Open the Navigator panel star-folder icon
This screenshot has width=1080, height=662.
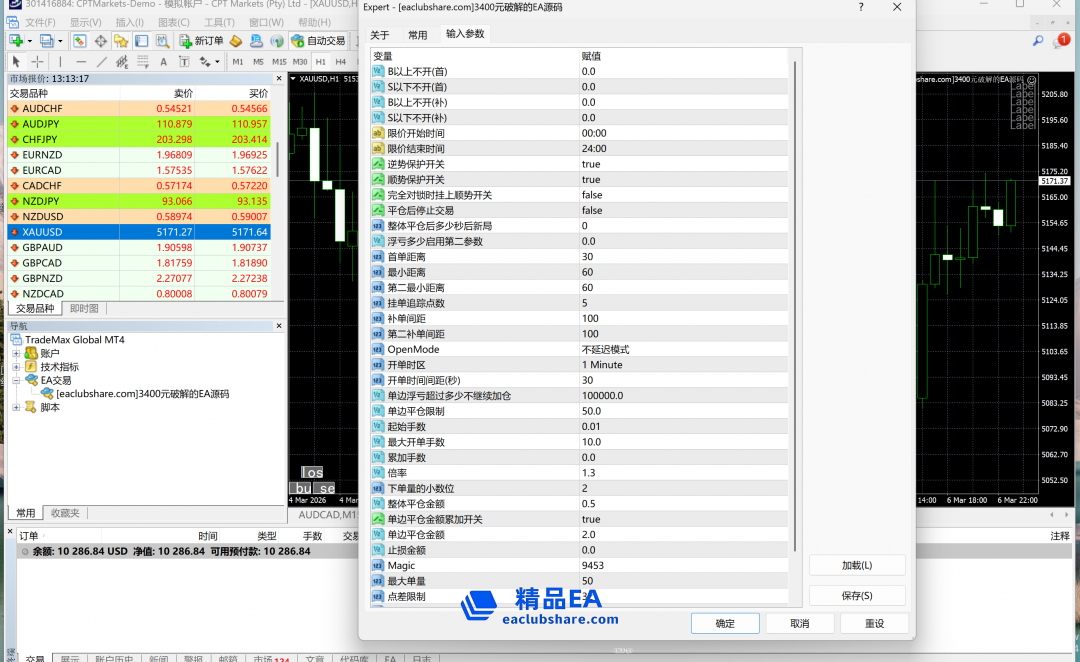click(121, 41)
